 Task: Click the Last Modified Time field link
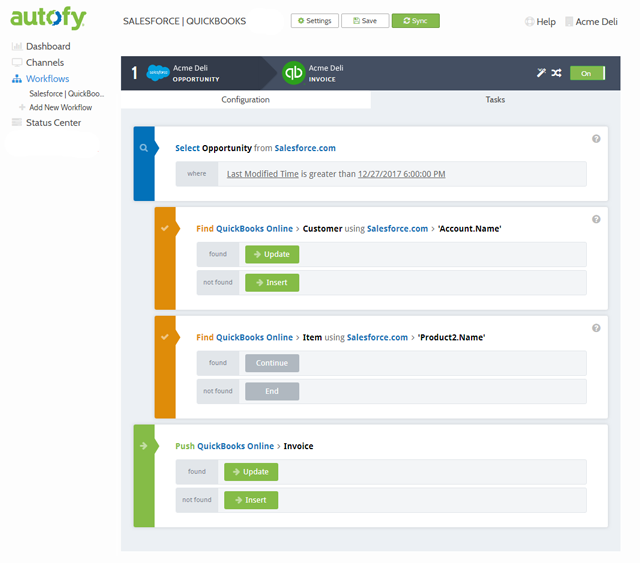[x=262, y=174]
